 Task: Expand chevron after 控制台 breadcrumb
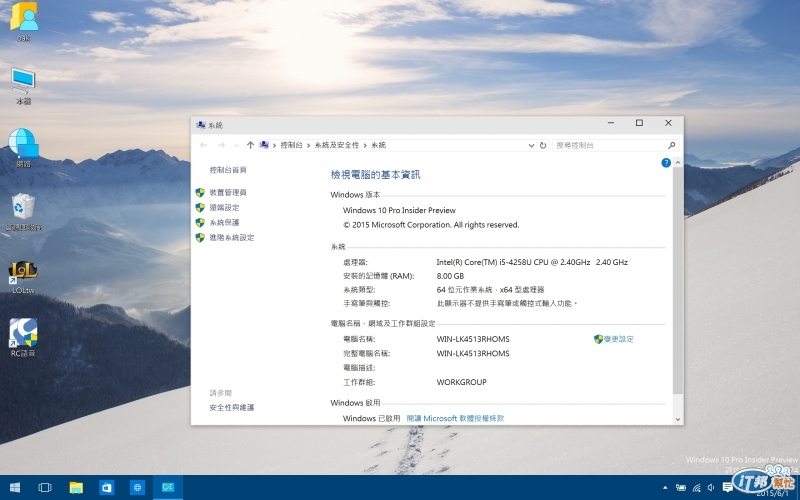click(x=309, y=145)
